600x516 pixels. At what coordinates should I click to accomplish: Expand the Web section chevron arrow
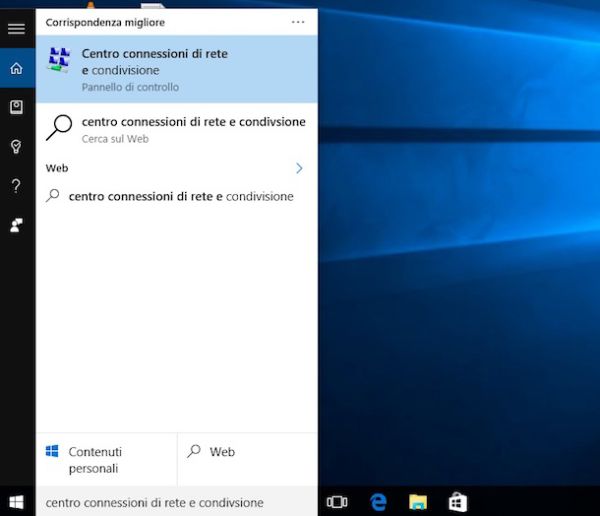click(299, 168)
